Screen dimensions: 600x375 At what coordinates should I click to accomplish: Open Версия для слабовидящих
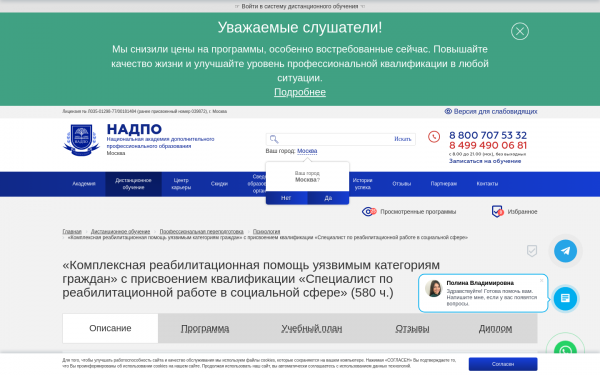click(x=495, y=111)
